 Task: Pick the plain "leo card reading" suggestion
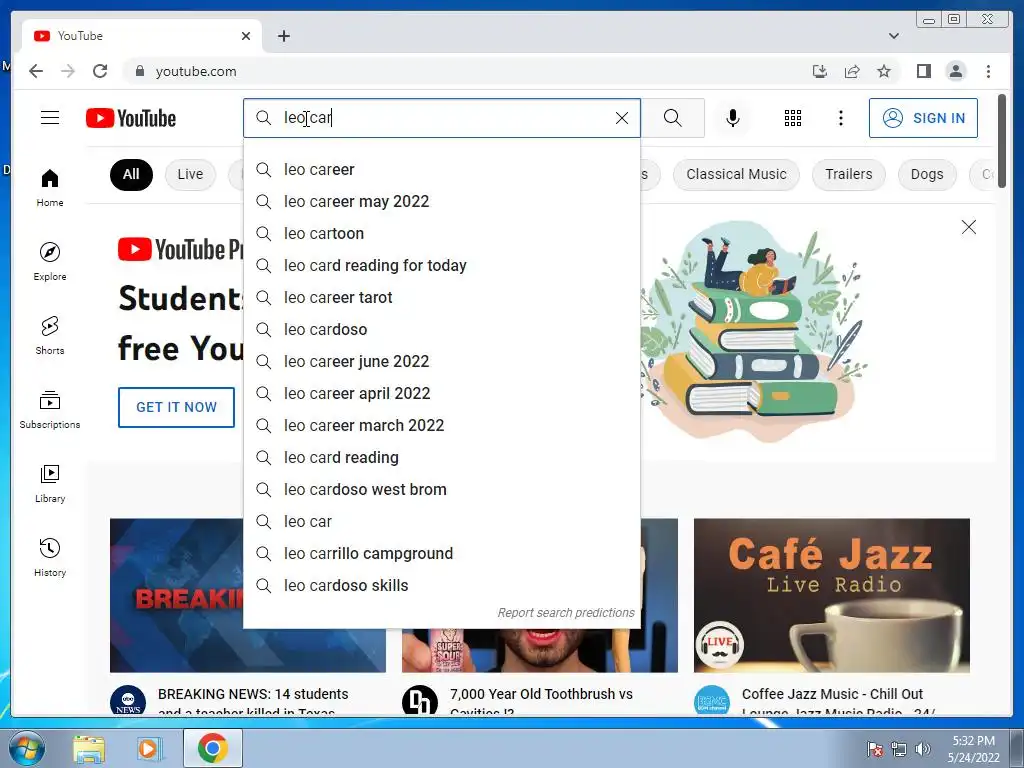coord(442,457)
